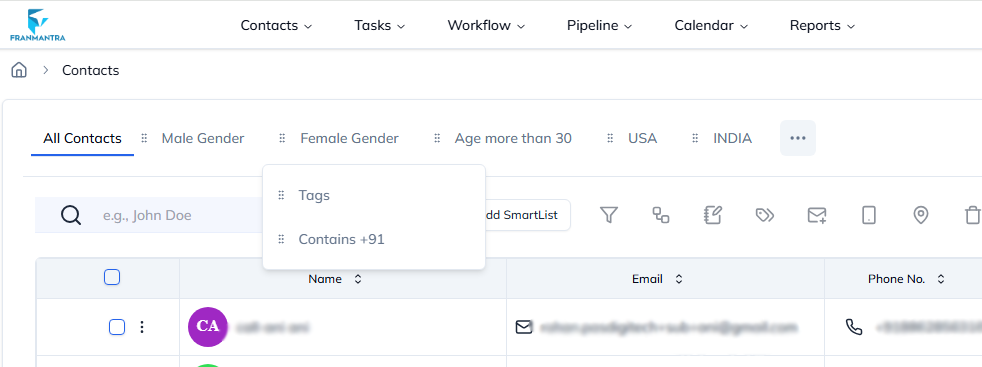982x367 pixels.
Task: Check the CA contact row checkbox
Action: pyautogui.click(x=117, y=327)
